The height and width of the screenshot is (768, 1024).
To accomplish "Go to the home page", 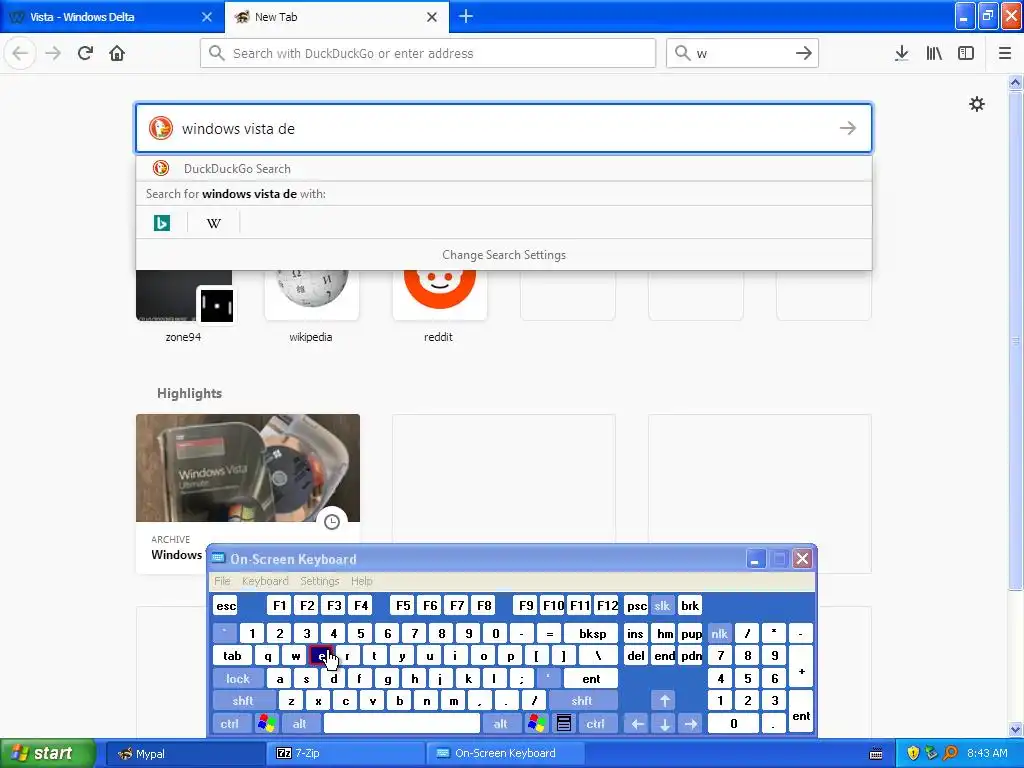I will (x=117, y=53).
